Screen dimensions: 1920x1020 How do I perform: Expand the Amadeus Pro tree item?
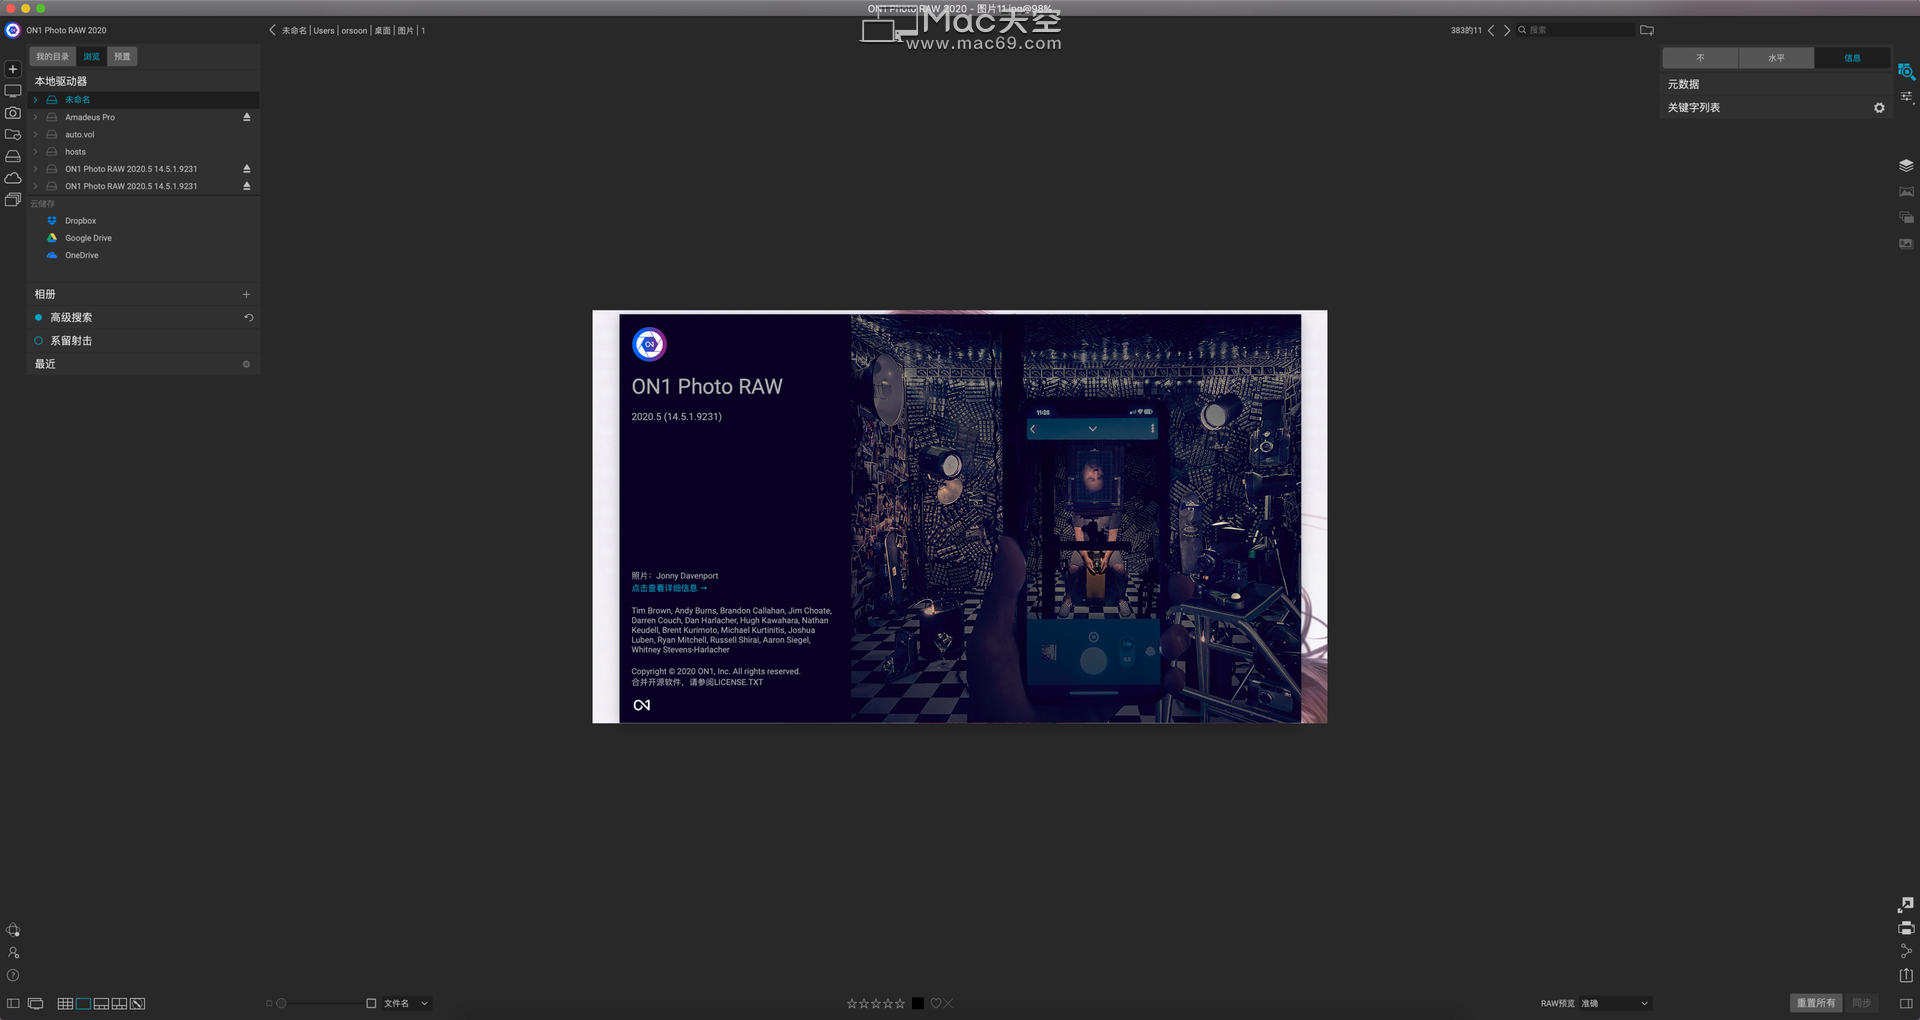(35, 117)
